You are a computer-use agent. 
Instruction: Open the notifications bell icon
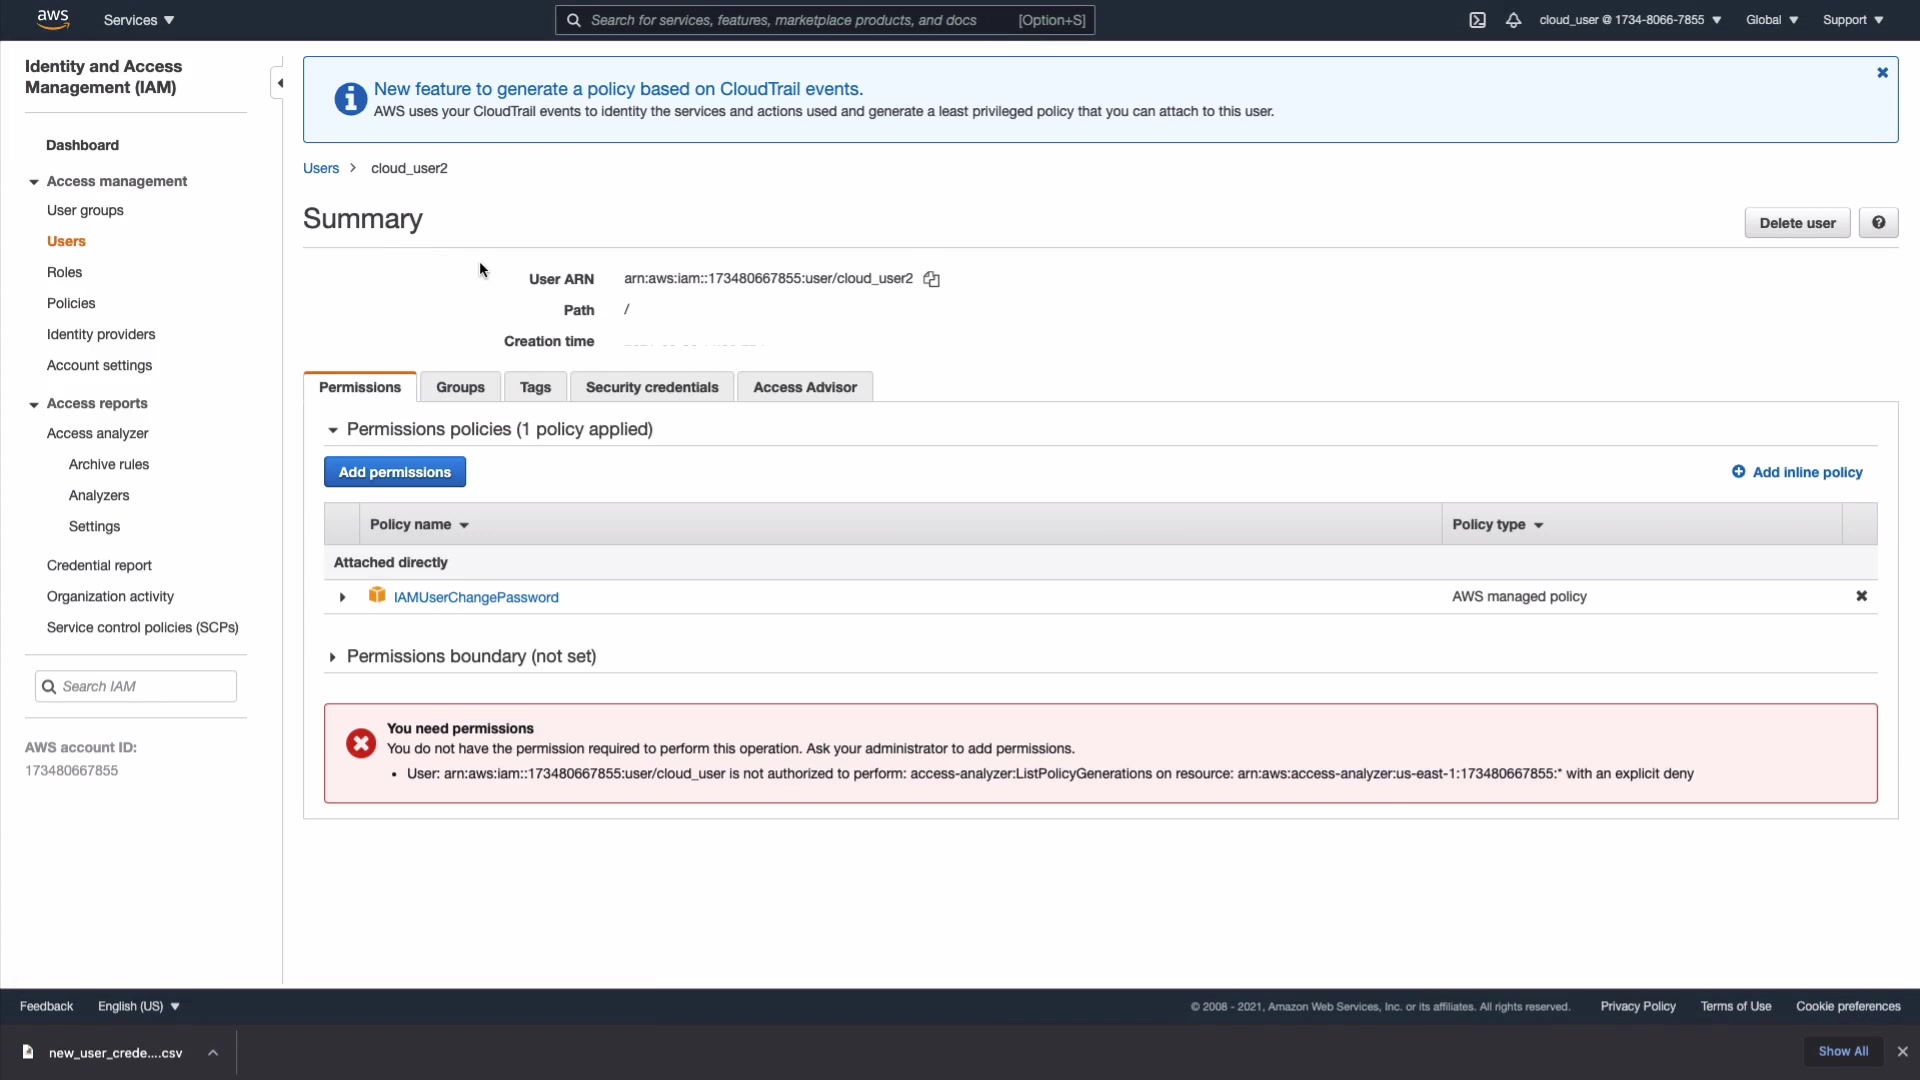click(1513, 20)
